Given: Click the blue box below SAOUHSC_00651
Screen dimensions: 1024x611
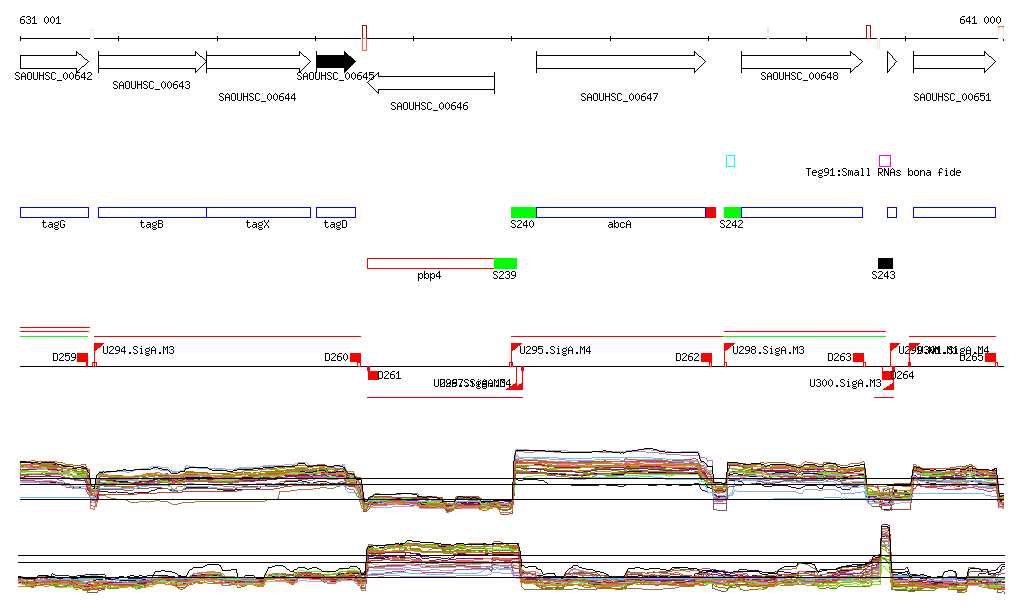Looking at the screenshot, I should pyautogui.click(x=954, y=212).
